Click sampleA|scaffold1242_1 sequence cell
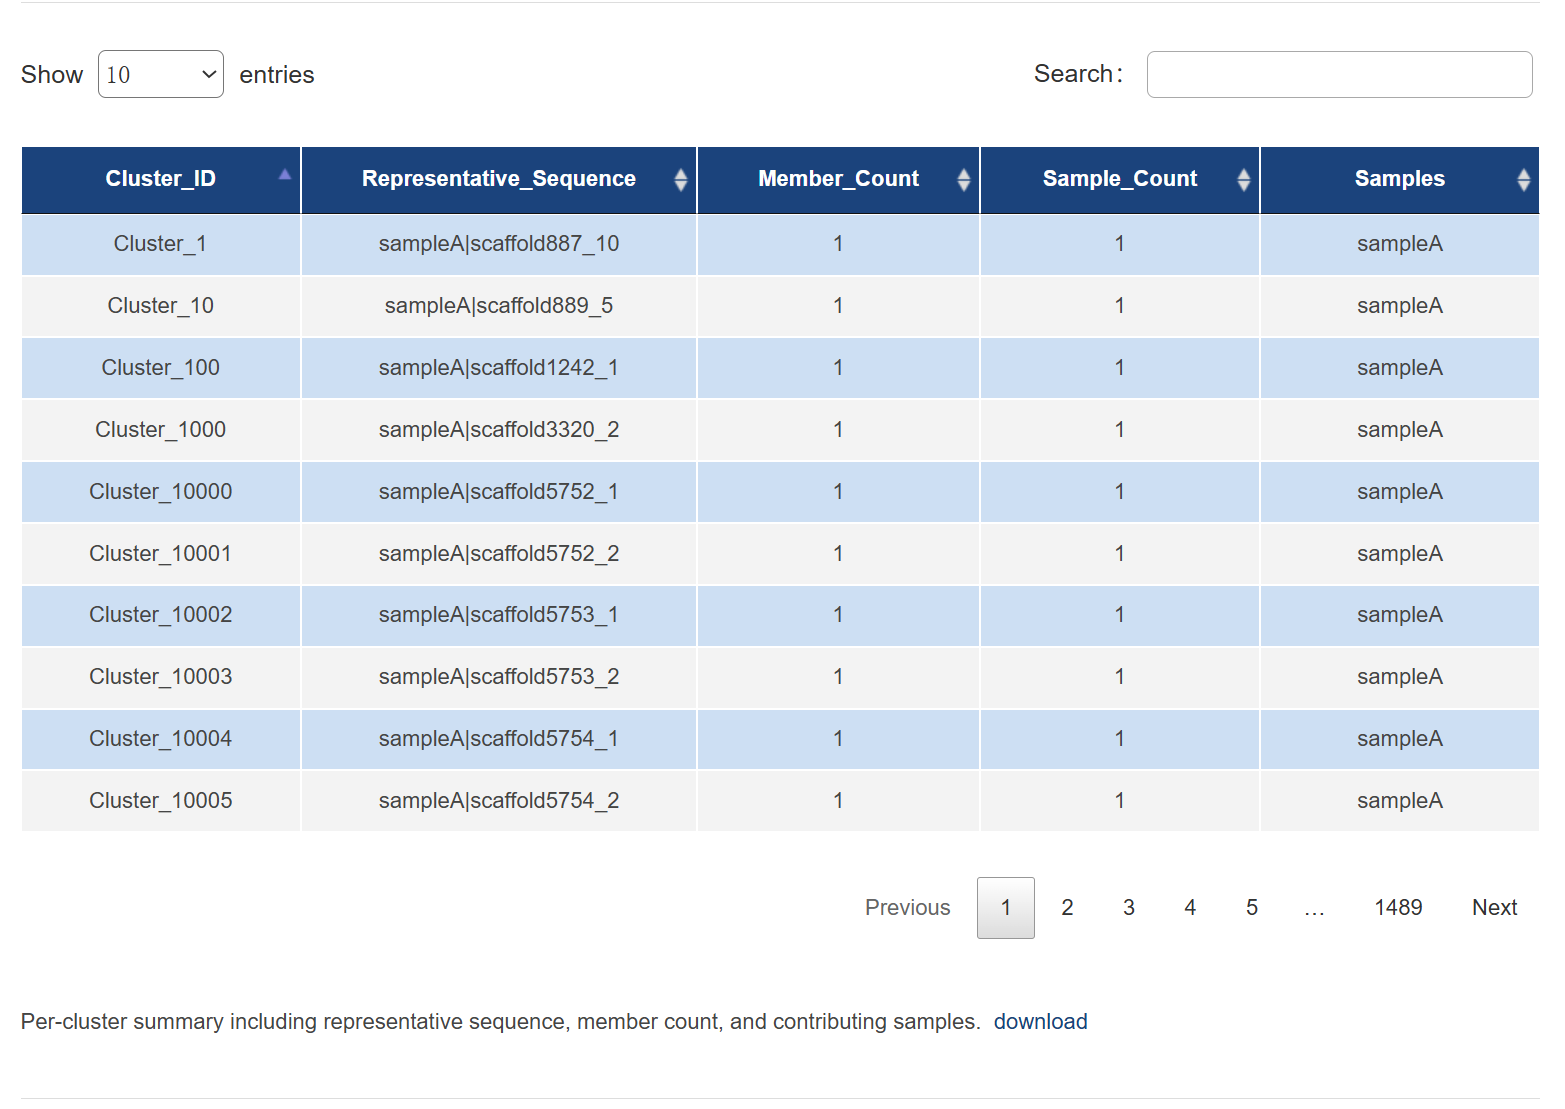Image resolution: width=1565 pixels, height=1109 pixels. [499, 368]
